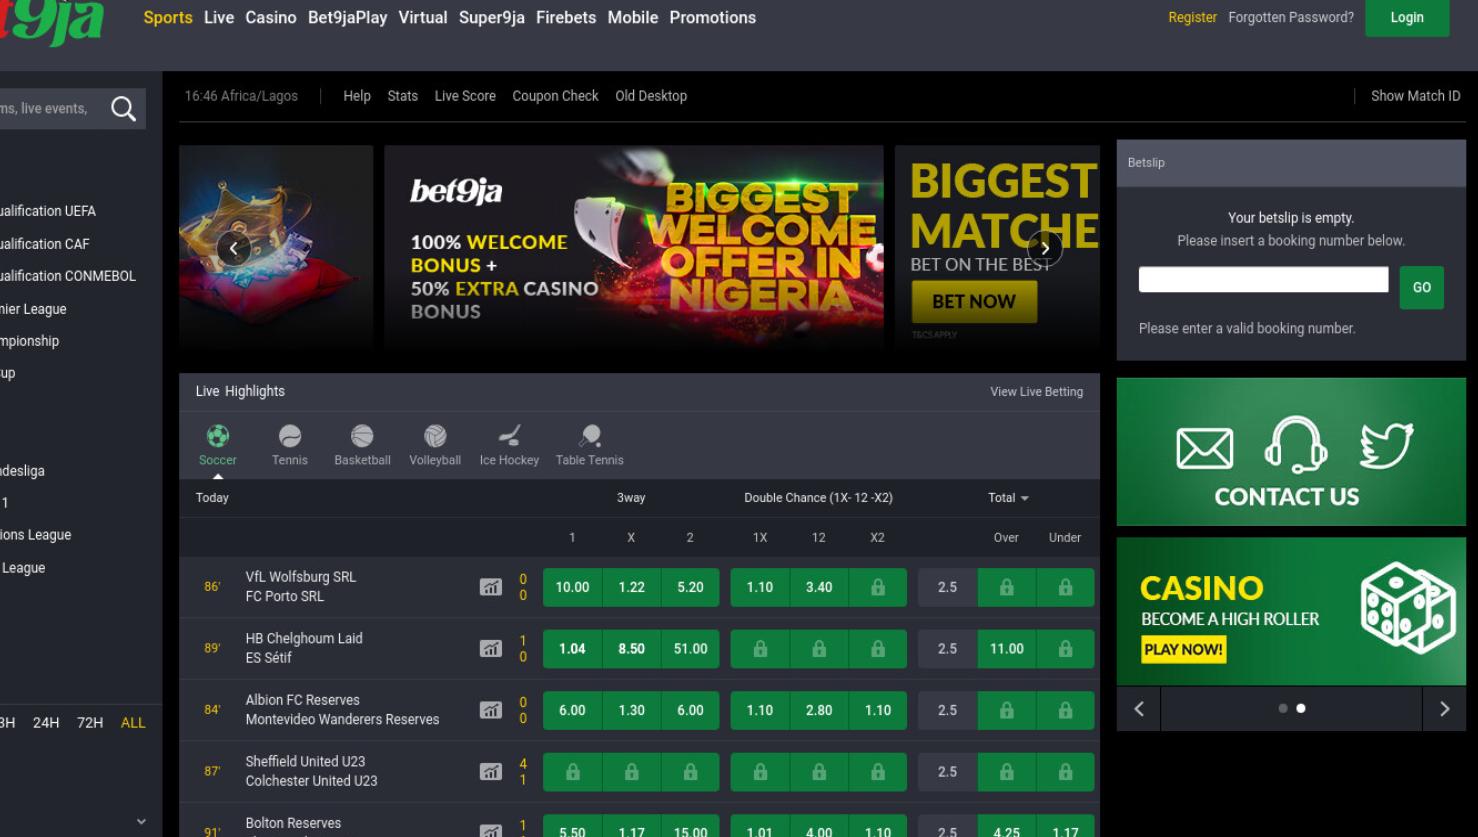The image size is (1478, 837).
Task: Open the Super9ja tab
Action: point(492,18)
